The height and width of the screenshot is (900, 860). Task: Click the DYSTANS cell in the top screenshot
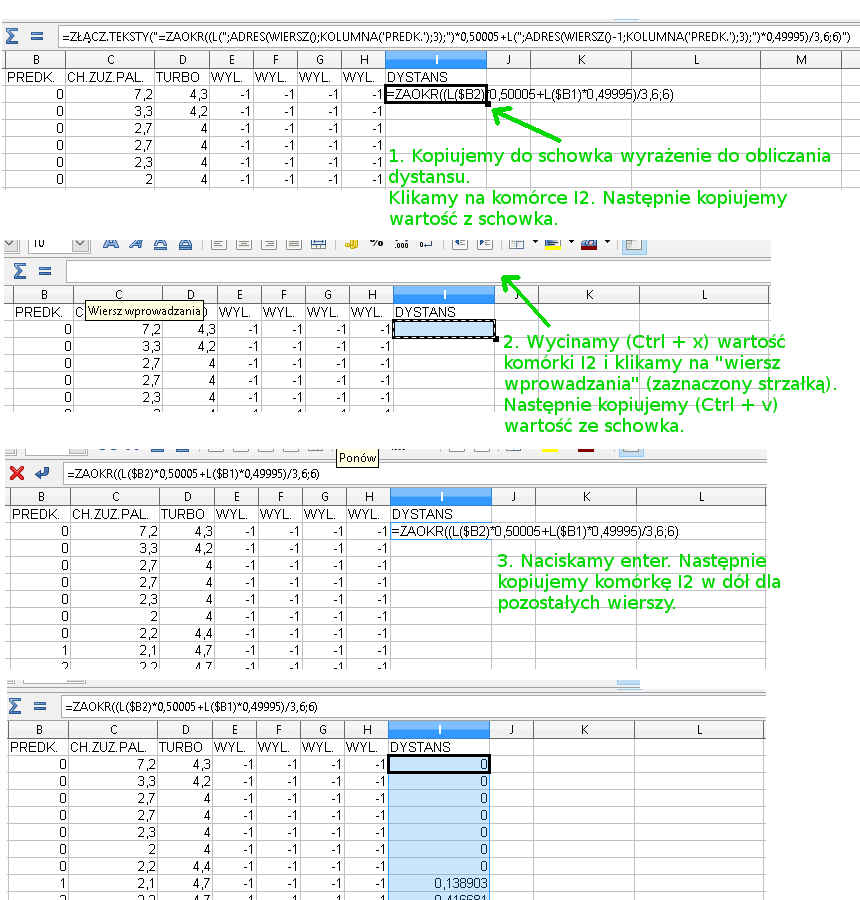click(436, 77)
